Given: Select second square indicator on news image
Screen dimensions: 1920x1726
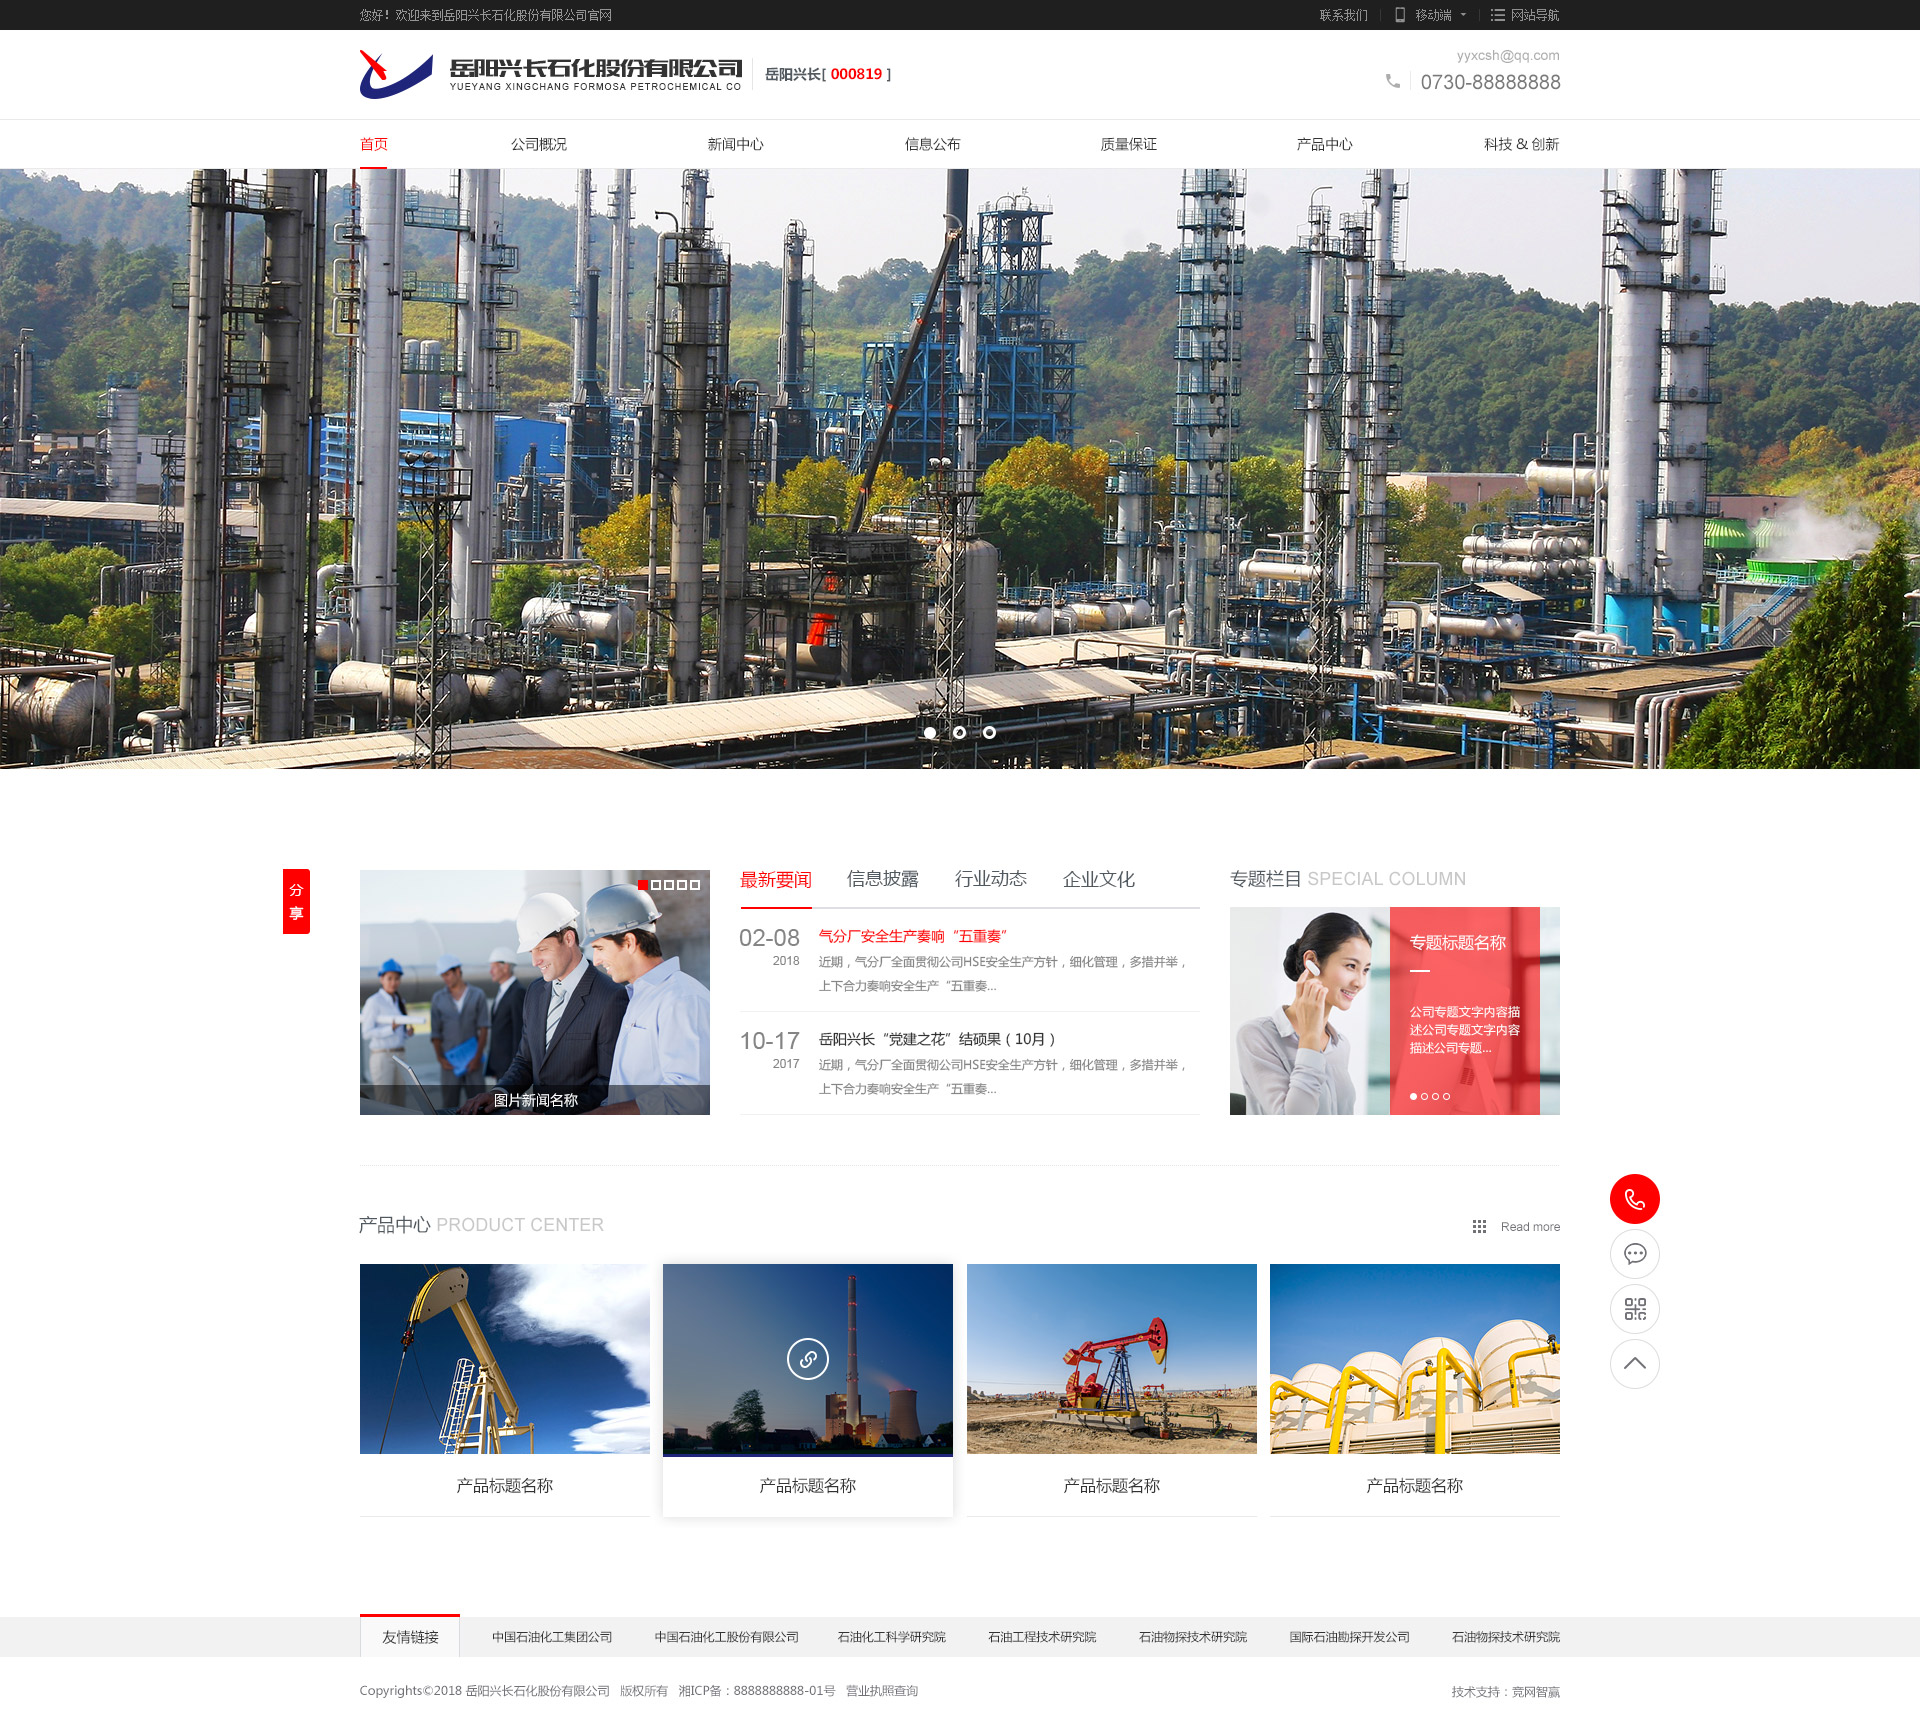Looking at the screenshot, I should pos(656,885).
